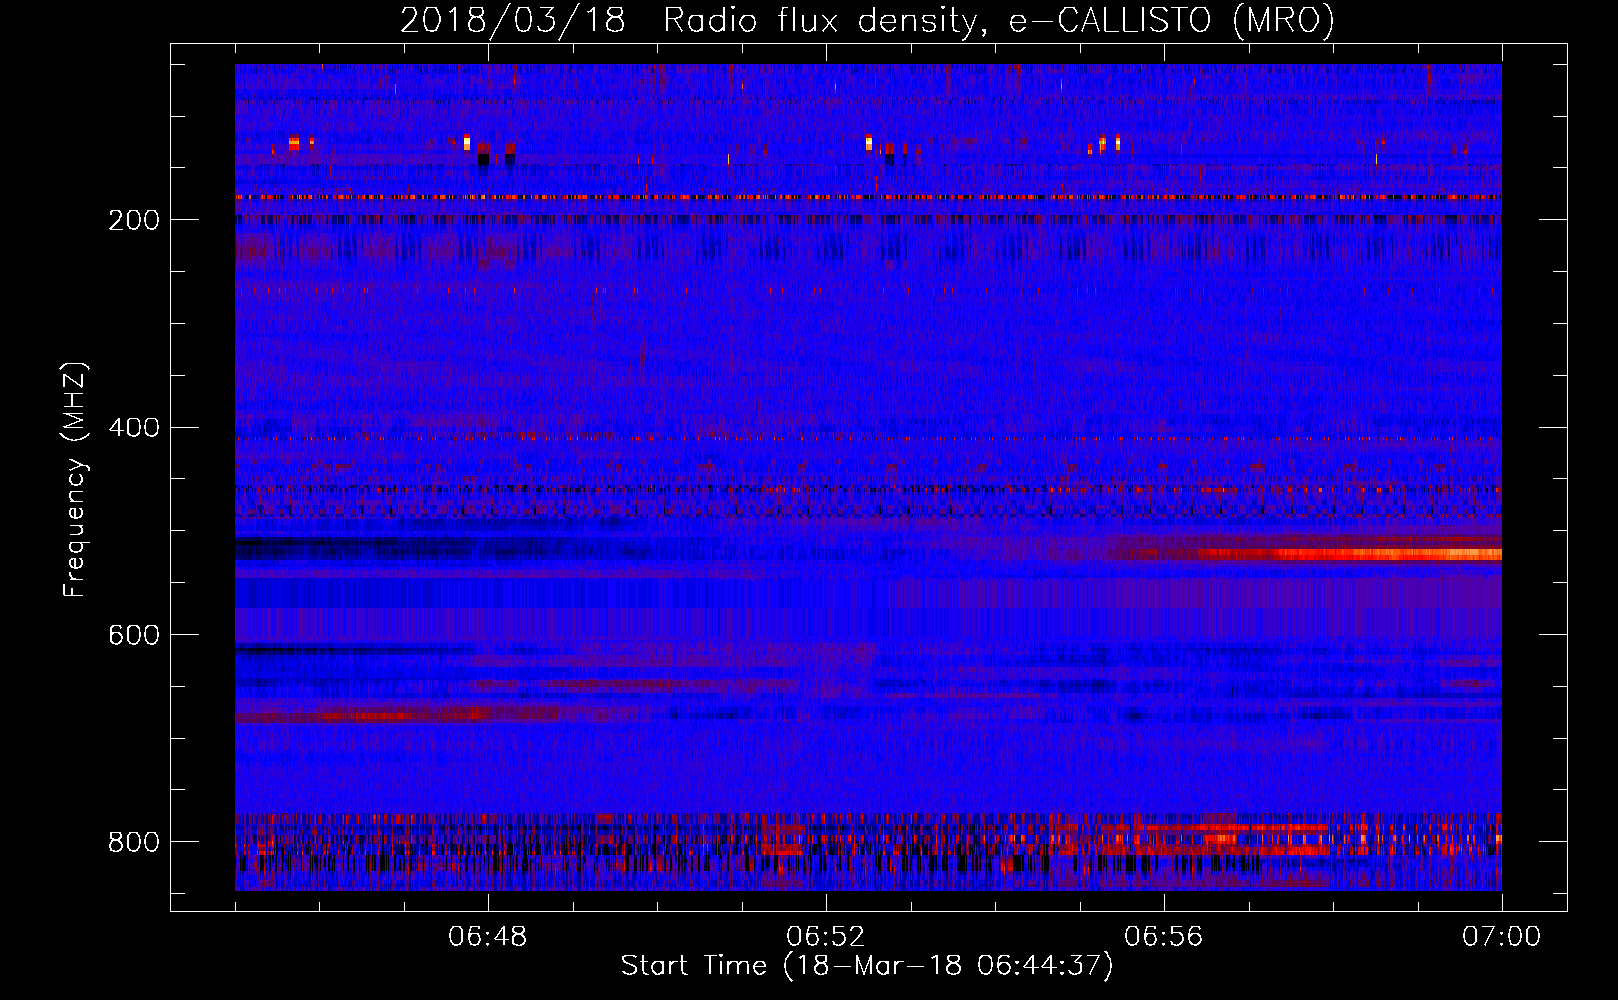Image resolution: width=1618 pixels, height=1000 pixels.
Task: Click the '06:56' time tick label
Action: (x=1163, y=937)
